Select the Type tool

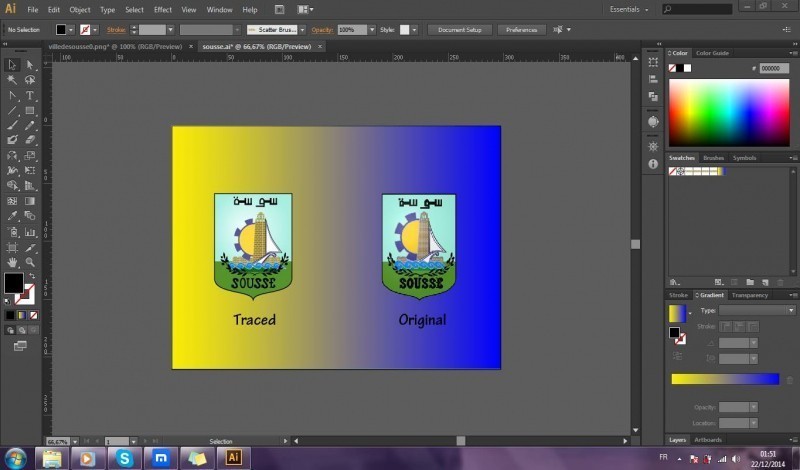pyautogui.click(x=30, y=95)
